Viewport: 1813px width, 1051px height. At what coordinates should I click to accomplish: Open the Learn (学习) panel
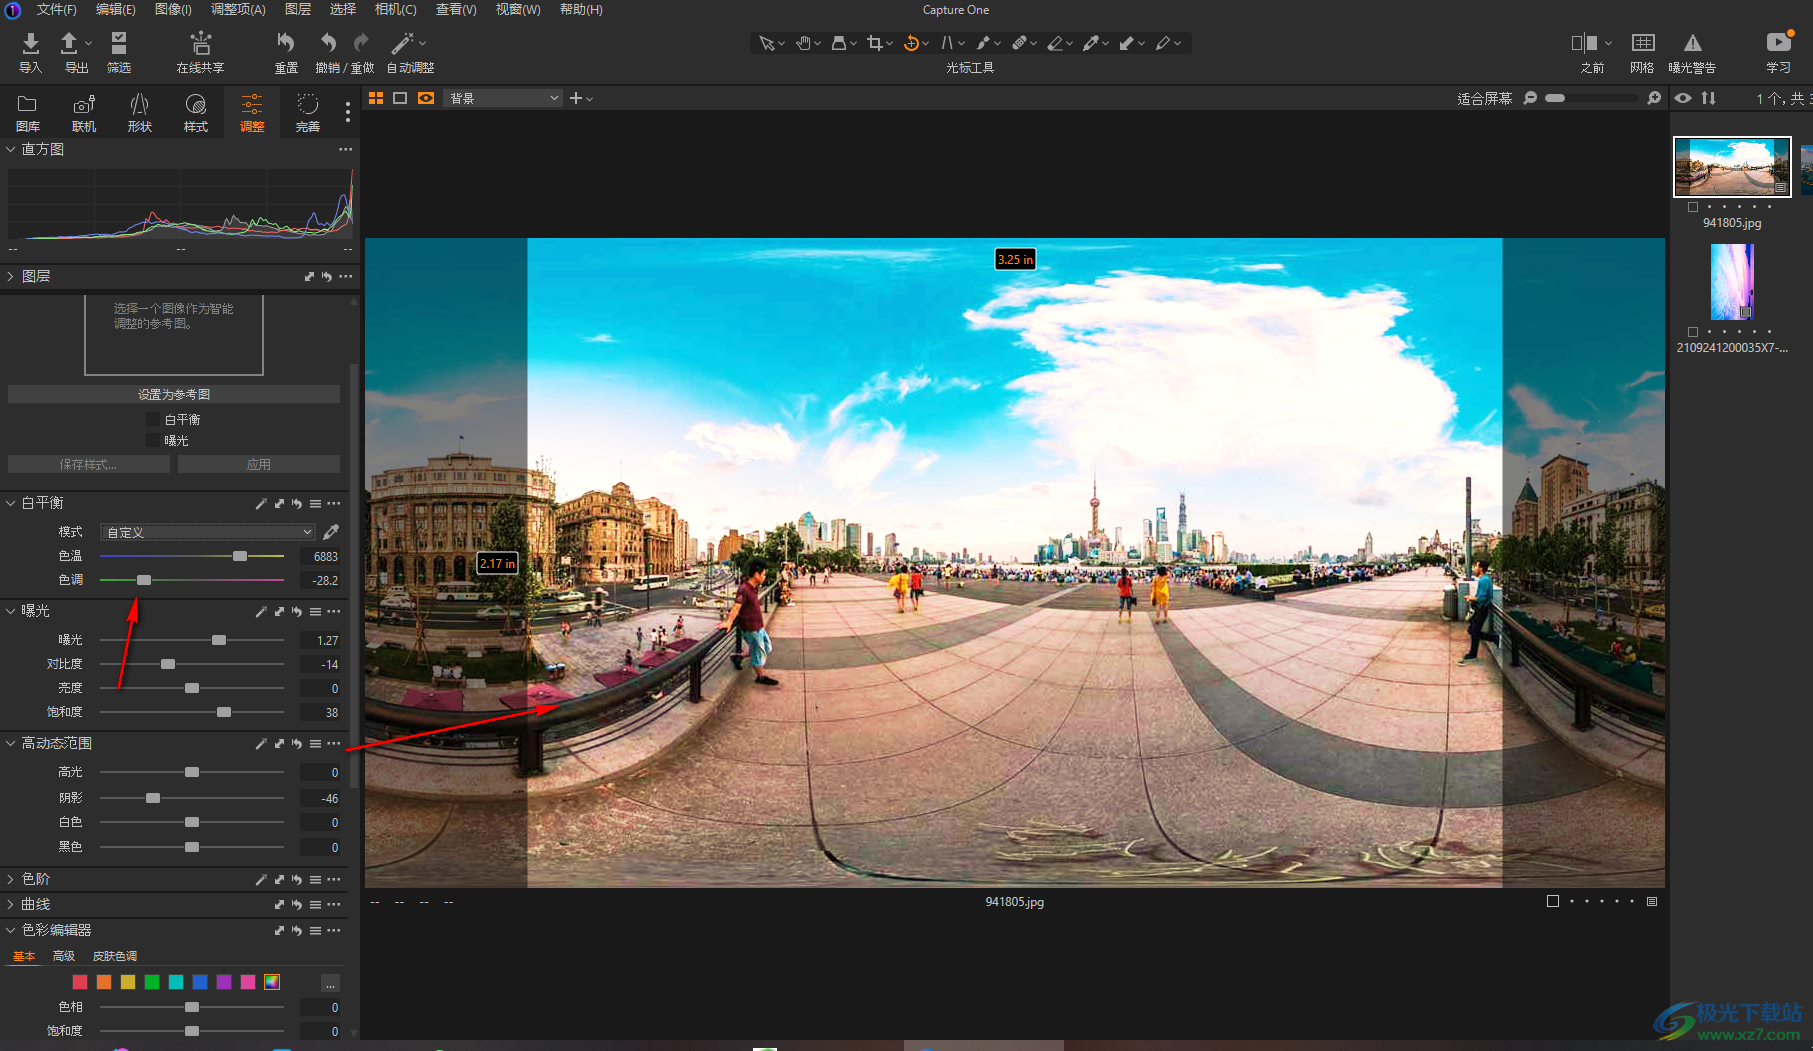(x=1778, y=44)
